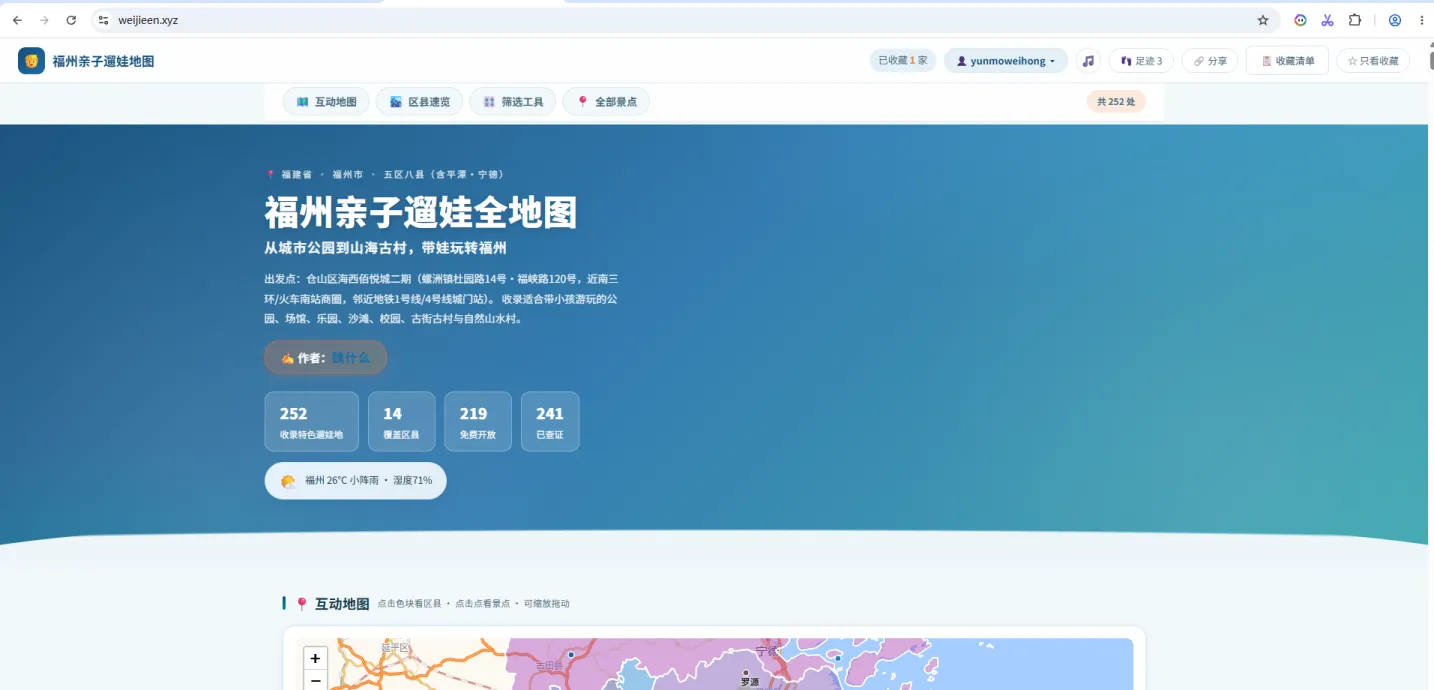
Task: Click the 互动地图 section heading
Action: (342, 604)
